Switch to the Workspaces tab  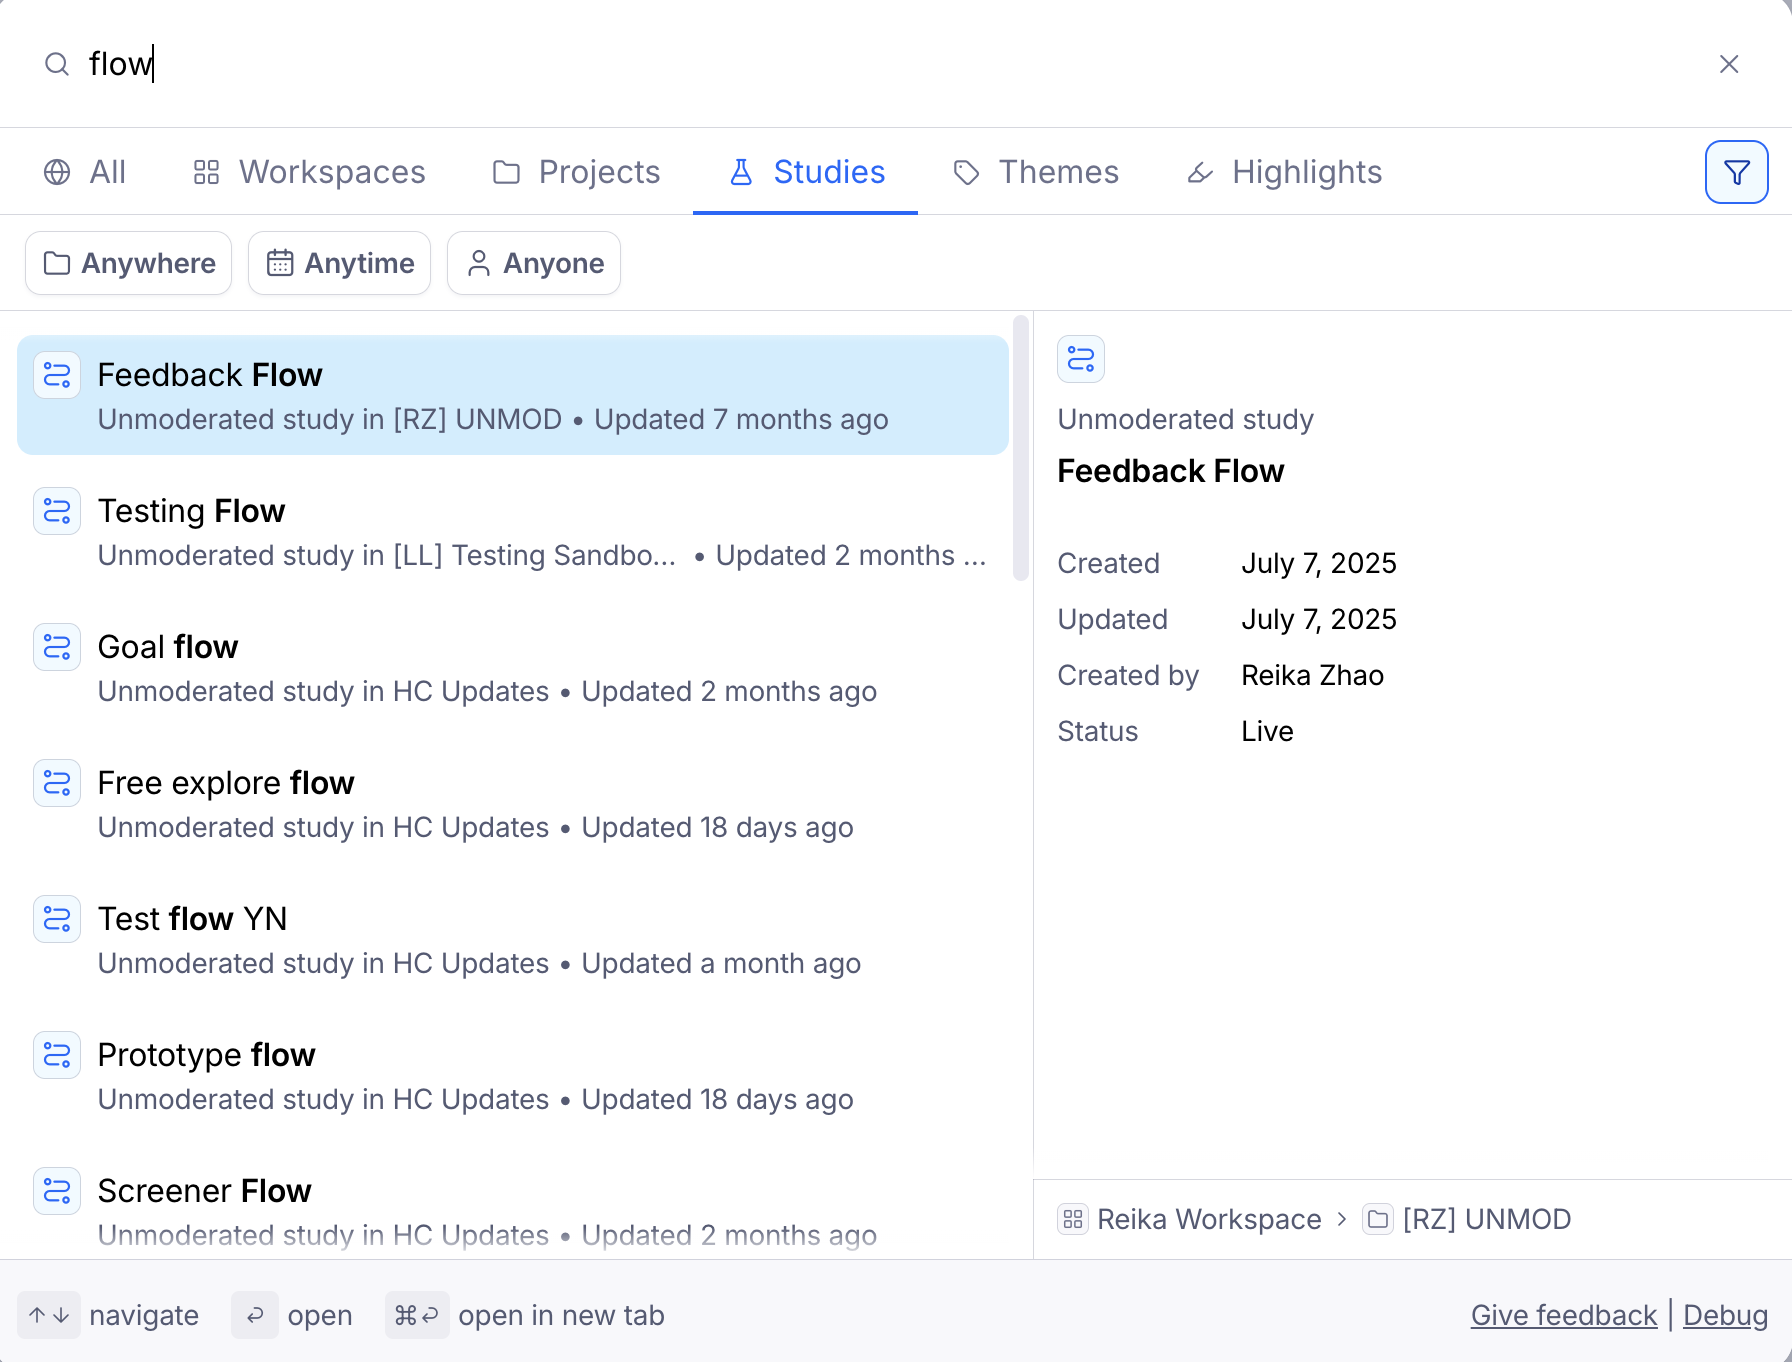pyautogui.click(x=309, y=172)
